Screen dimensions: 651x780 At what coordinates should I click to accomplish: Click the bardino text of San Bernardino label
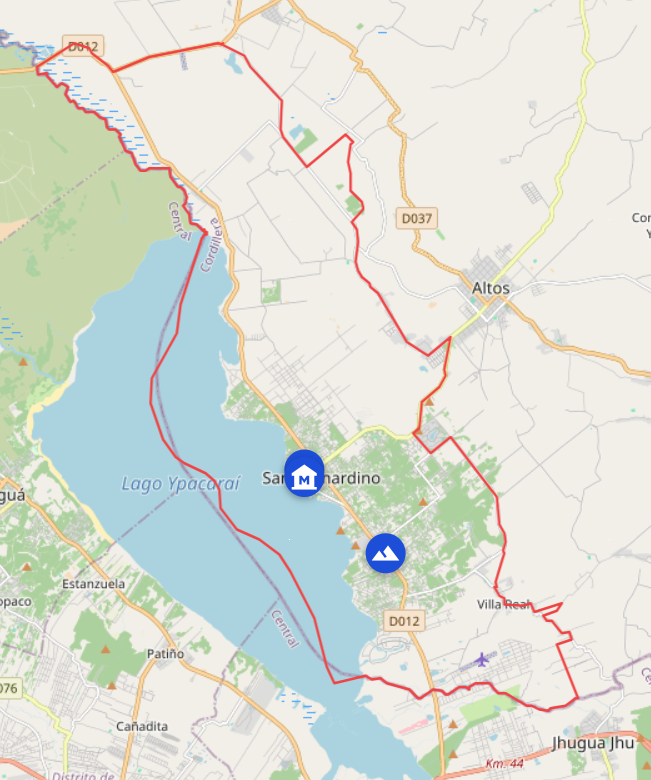353,478
